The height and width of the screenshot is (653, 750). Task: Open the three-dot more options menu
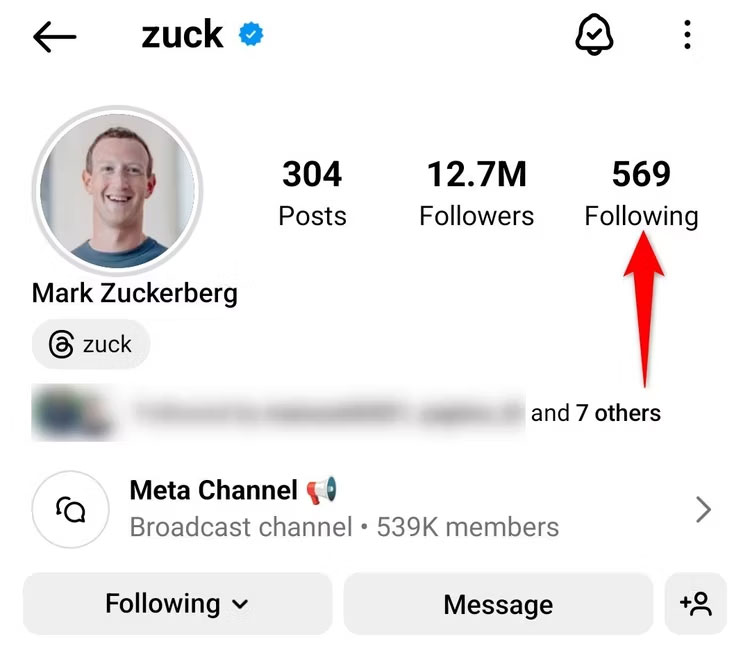click(x=687, y=36)
